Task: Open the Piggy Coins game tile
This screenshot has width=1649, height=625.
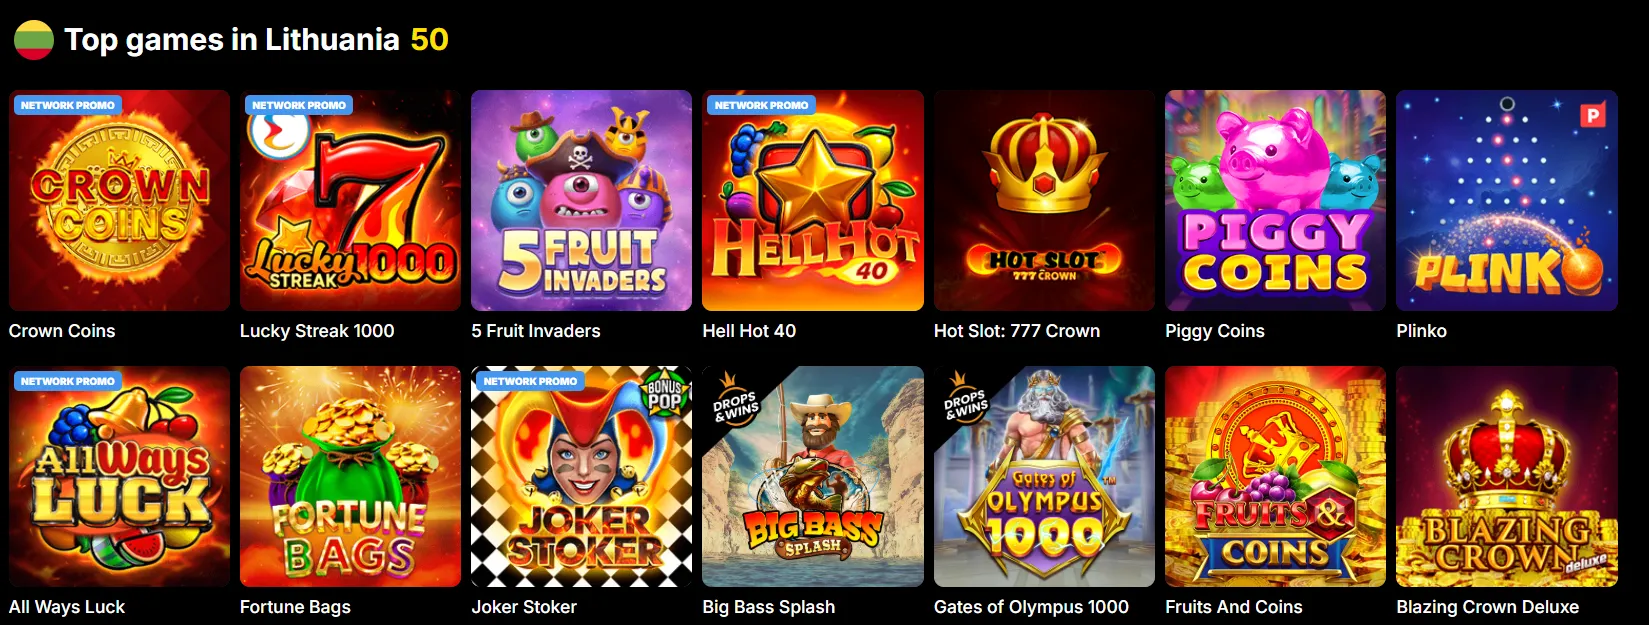Action: point(1275,200)
